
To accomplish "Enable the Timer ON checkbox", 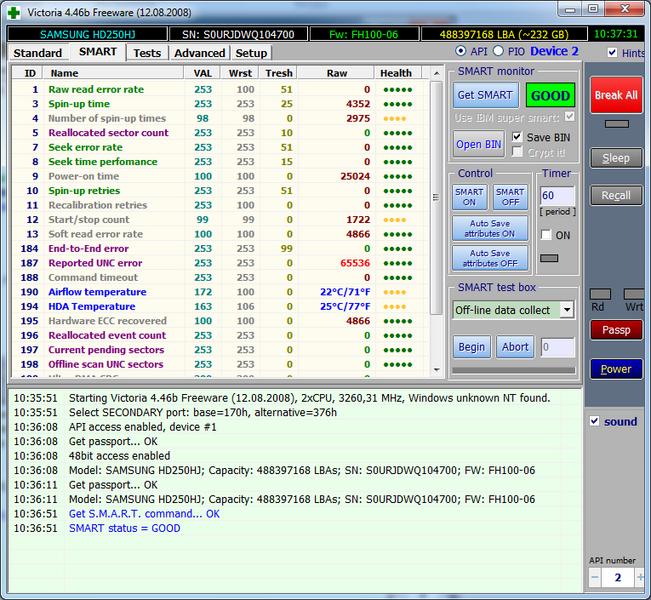I will [546, 235].
